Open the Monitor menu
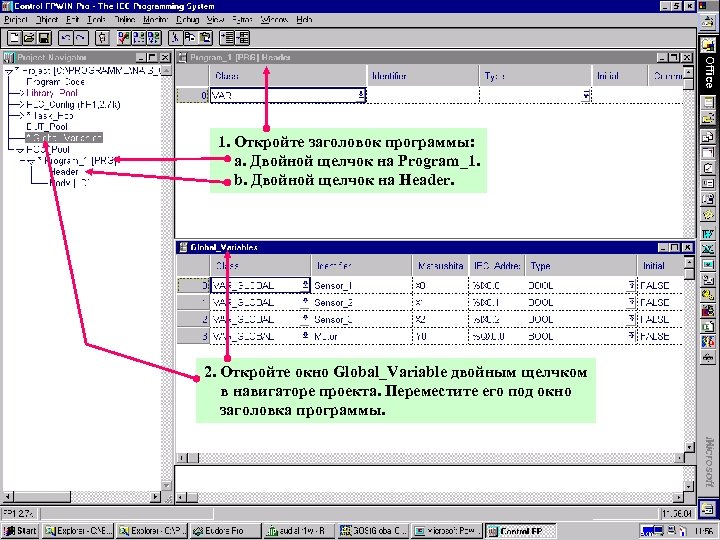 [x=156, y=20]
